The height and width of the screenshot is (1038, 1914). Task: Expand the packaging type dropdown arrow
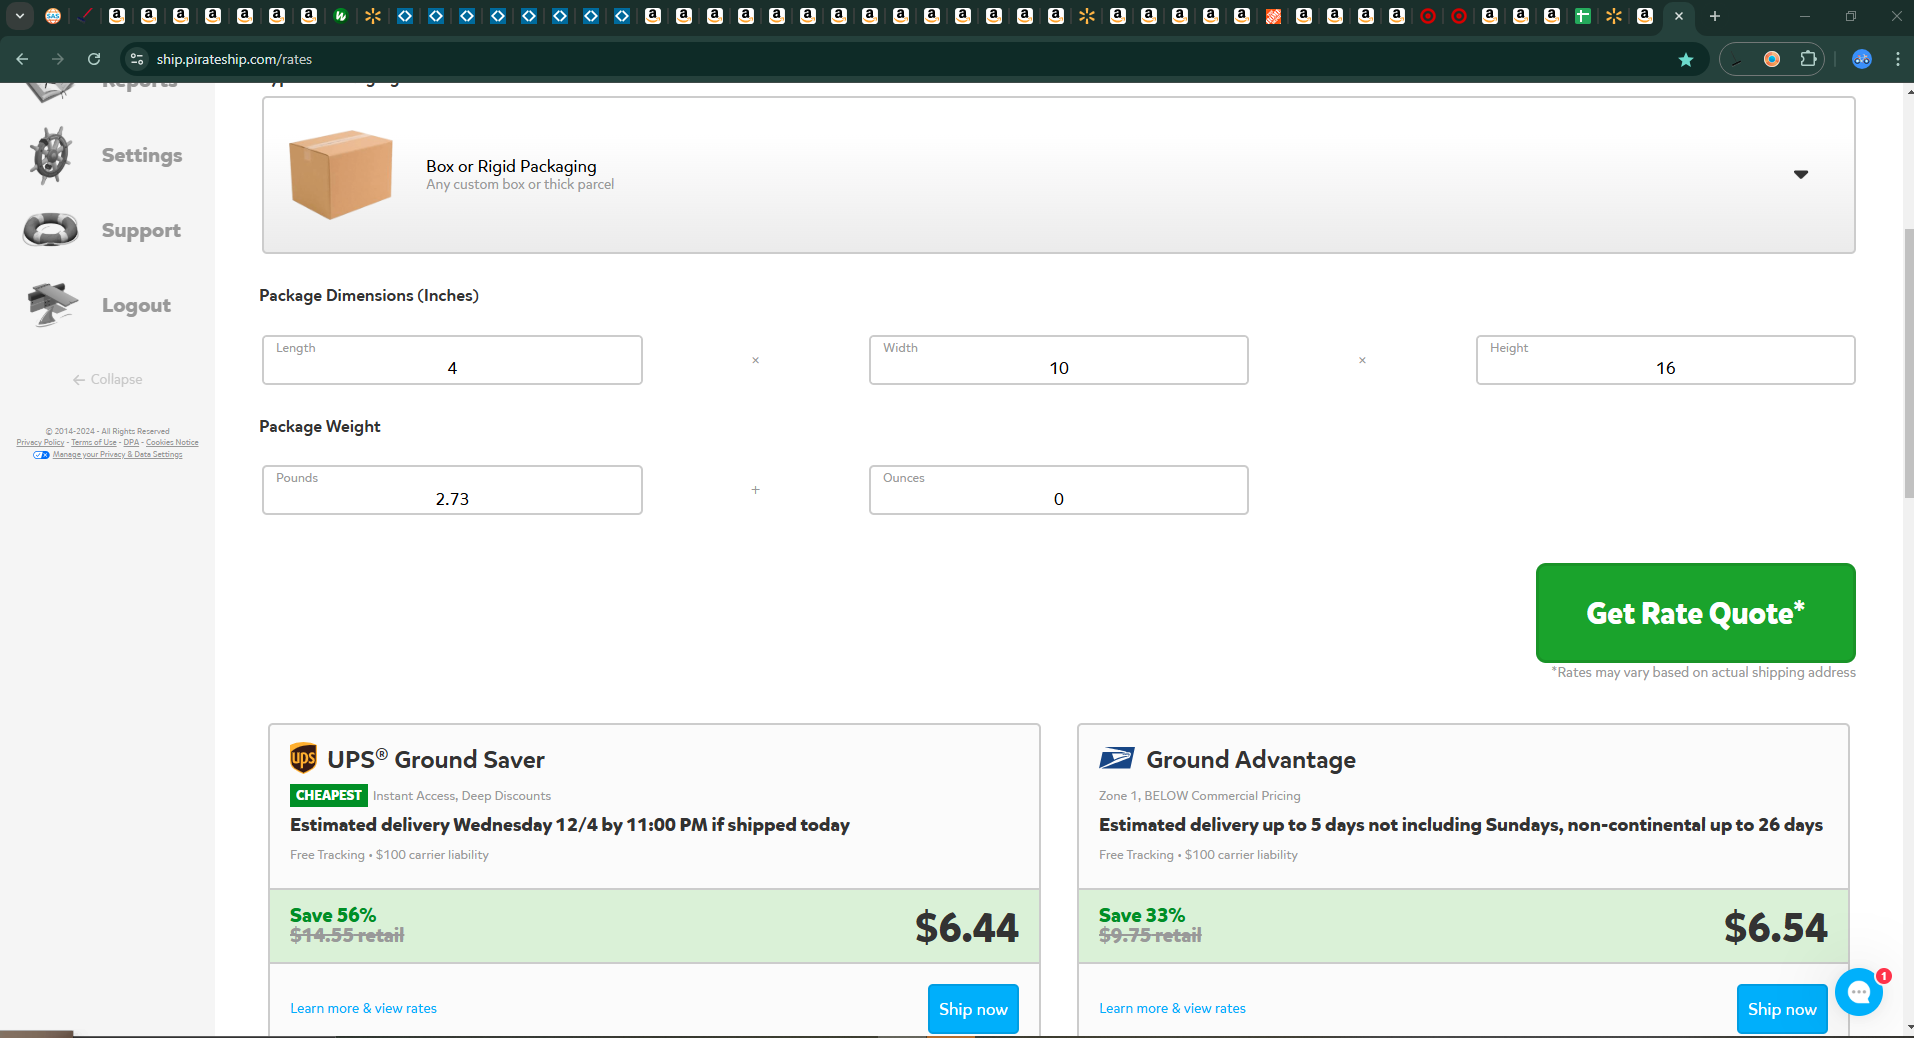pyautogui.click(x=1801, y=175)
